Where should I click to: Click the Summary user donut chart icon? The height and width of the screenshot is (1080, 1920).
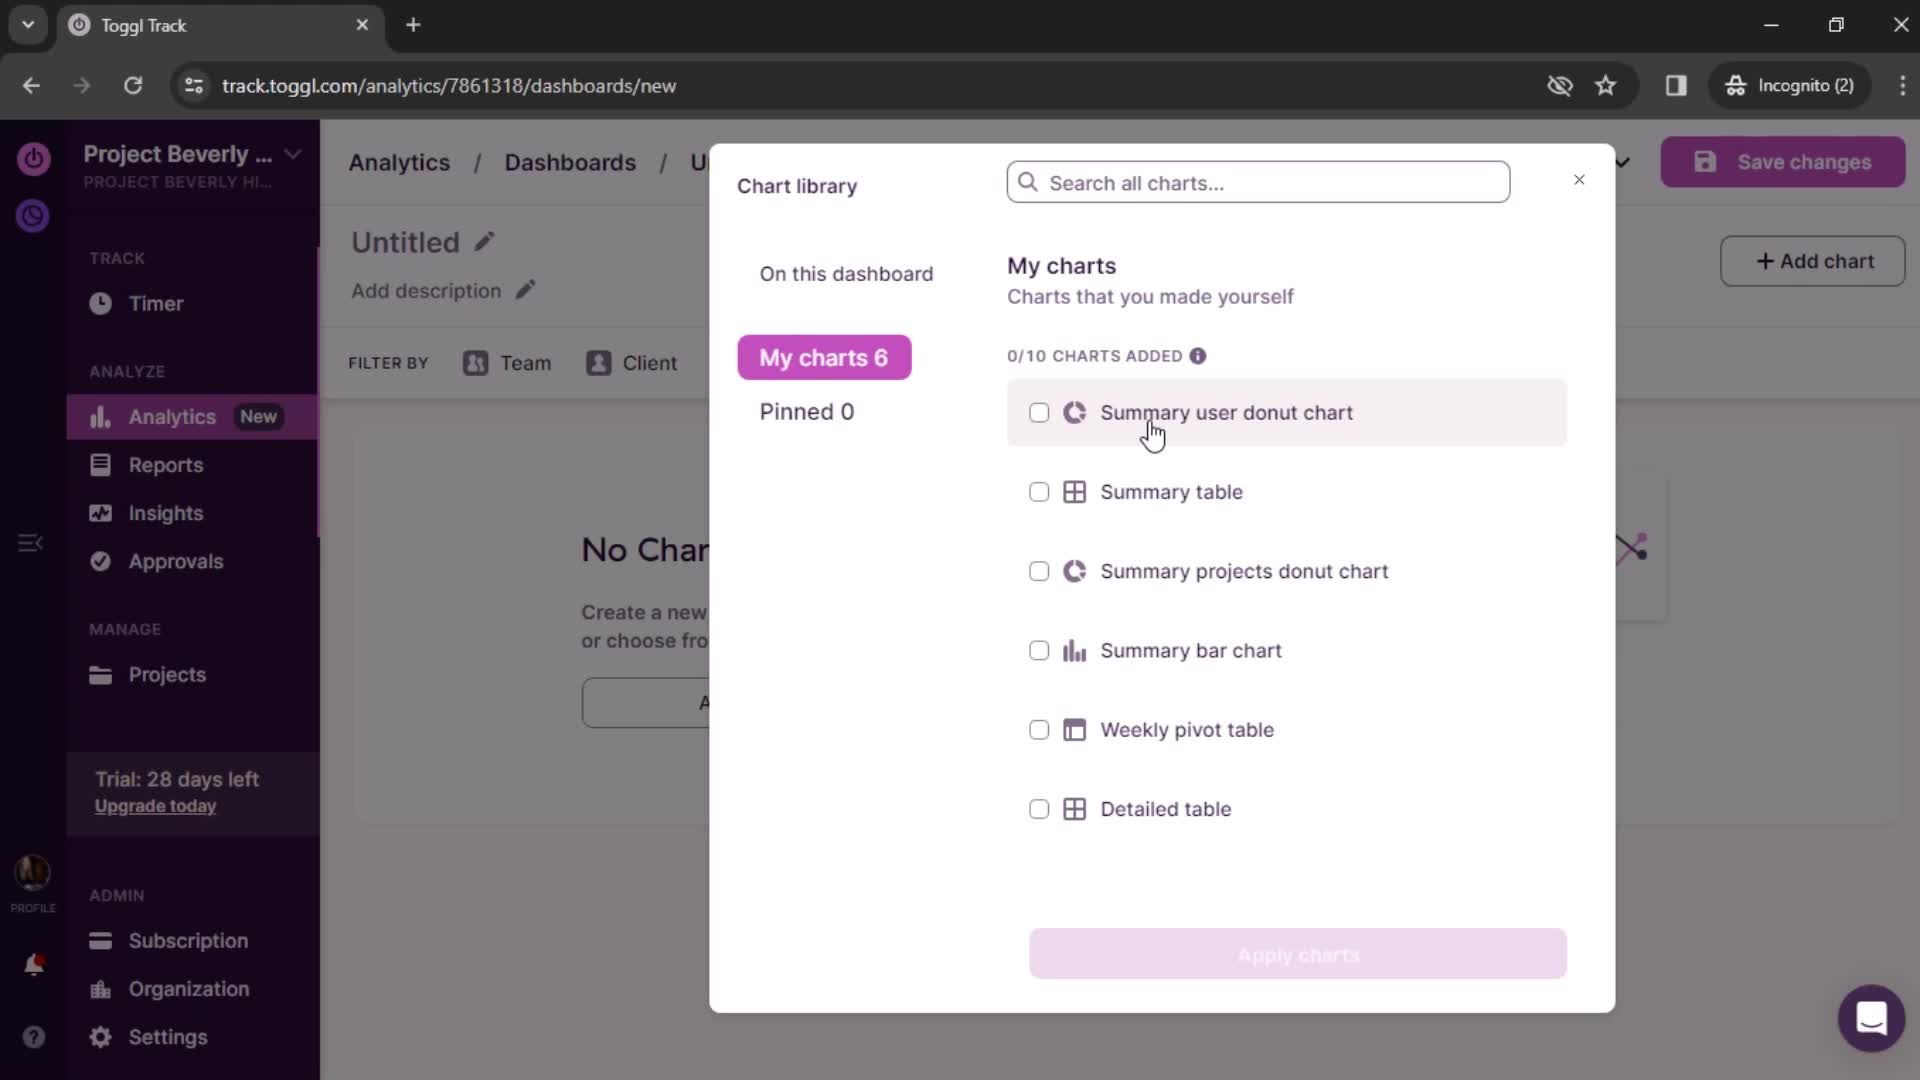[x=1075, y=411]
